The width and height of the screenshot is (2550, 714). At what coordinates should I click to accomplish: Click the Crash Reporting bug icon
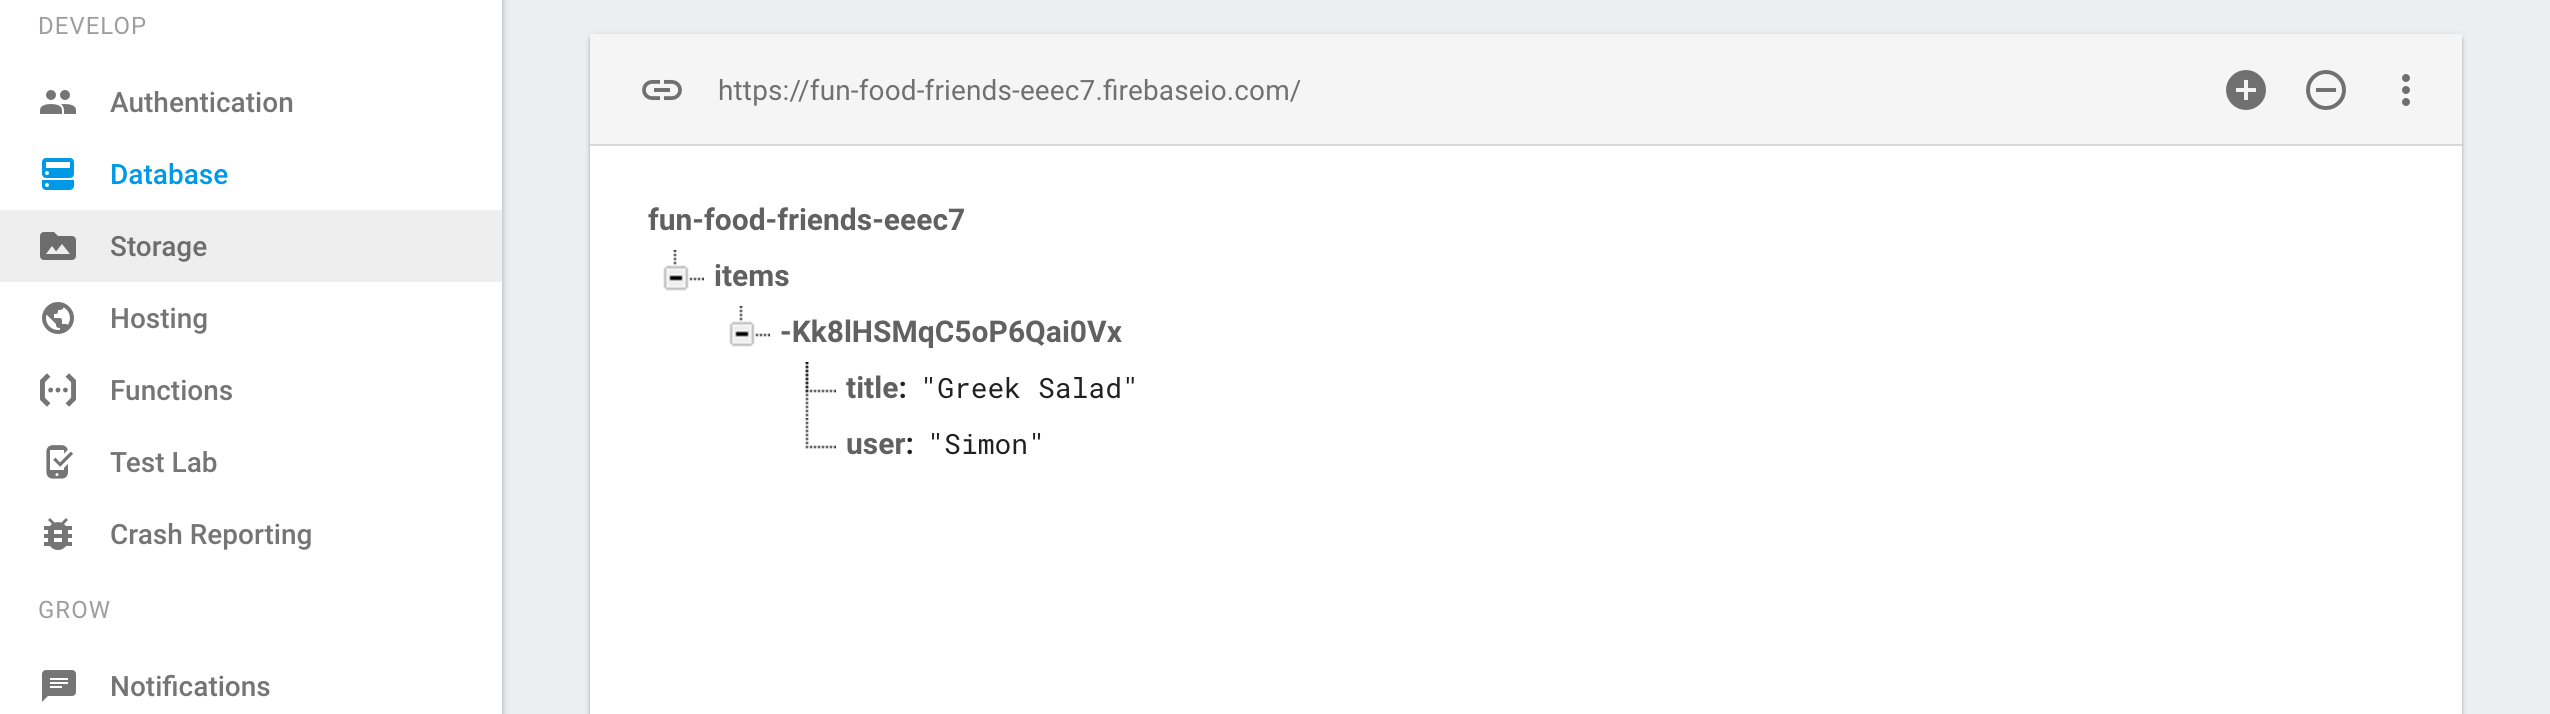[58, 534]
